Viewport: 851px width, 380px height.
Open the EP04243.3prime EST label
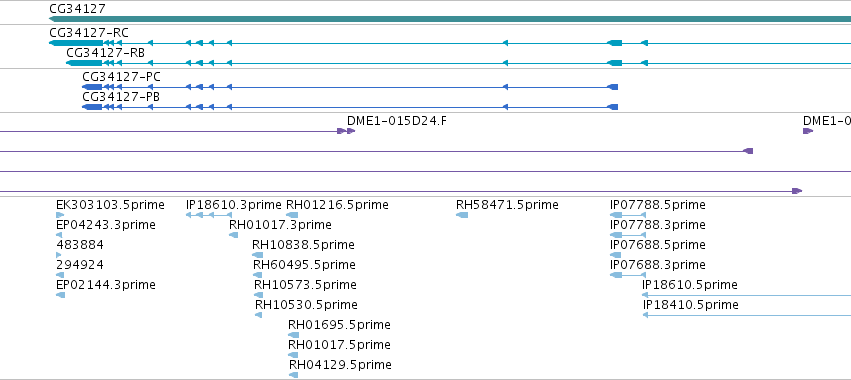pyautogui.click(x=106, y=225)
